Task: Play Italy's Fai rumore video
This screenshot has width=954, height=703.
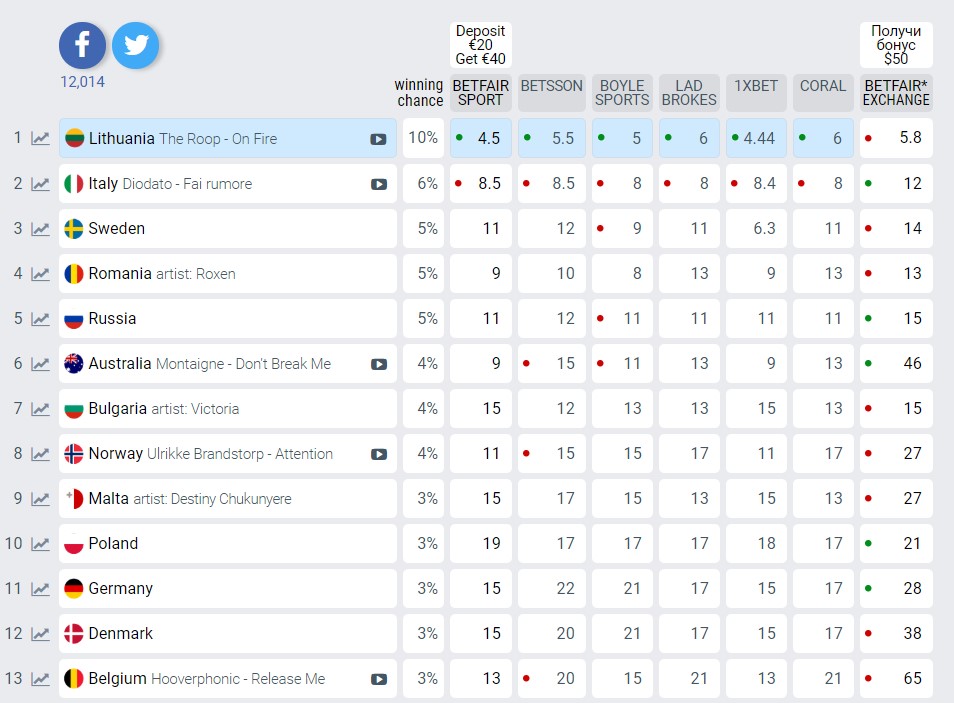Action: click(x=378, y=184)
